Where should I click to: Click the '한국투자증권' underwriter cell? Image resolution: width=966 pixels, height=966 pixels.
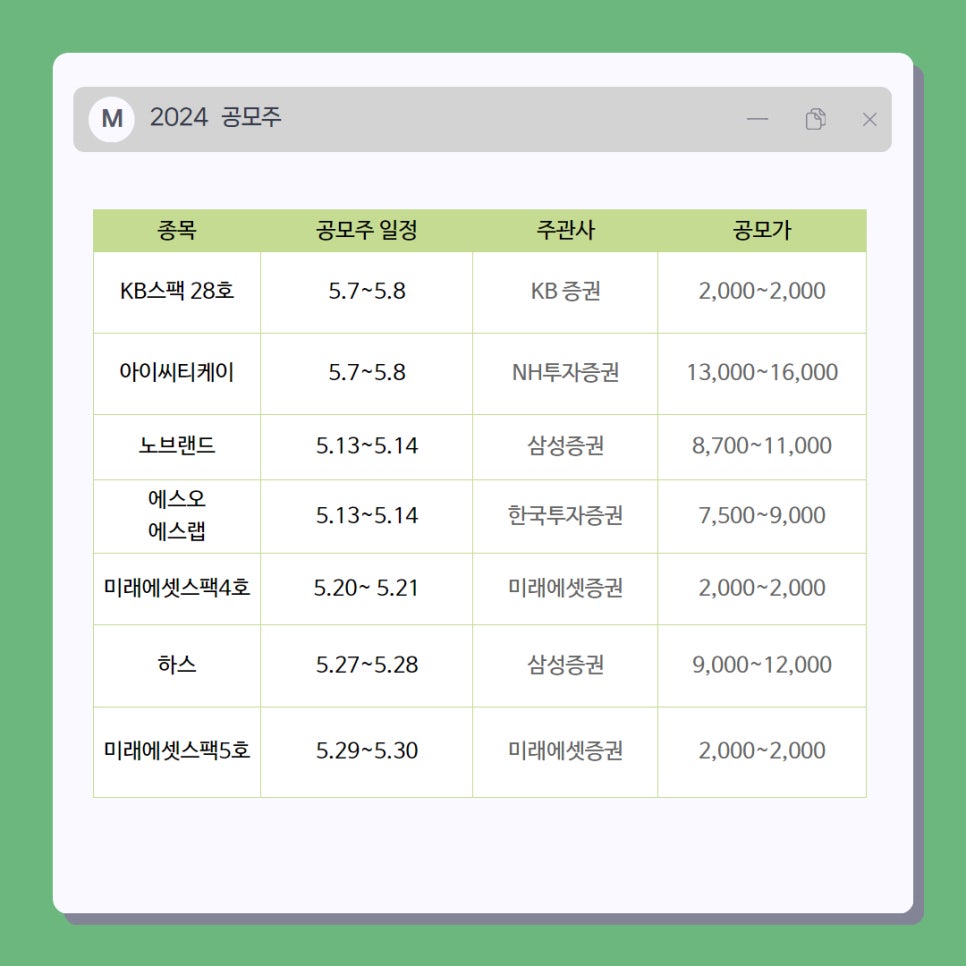click(x=565, y=516)
